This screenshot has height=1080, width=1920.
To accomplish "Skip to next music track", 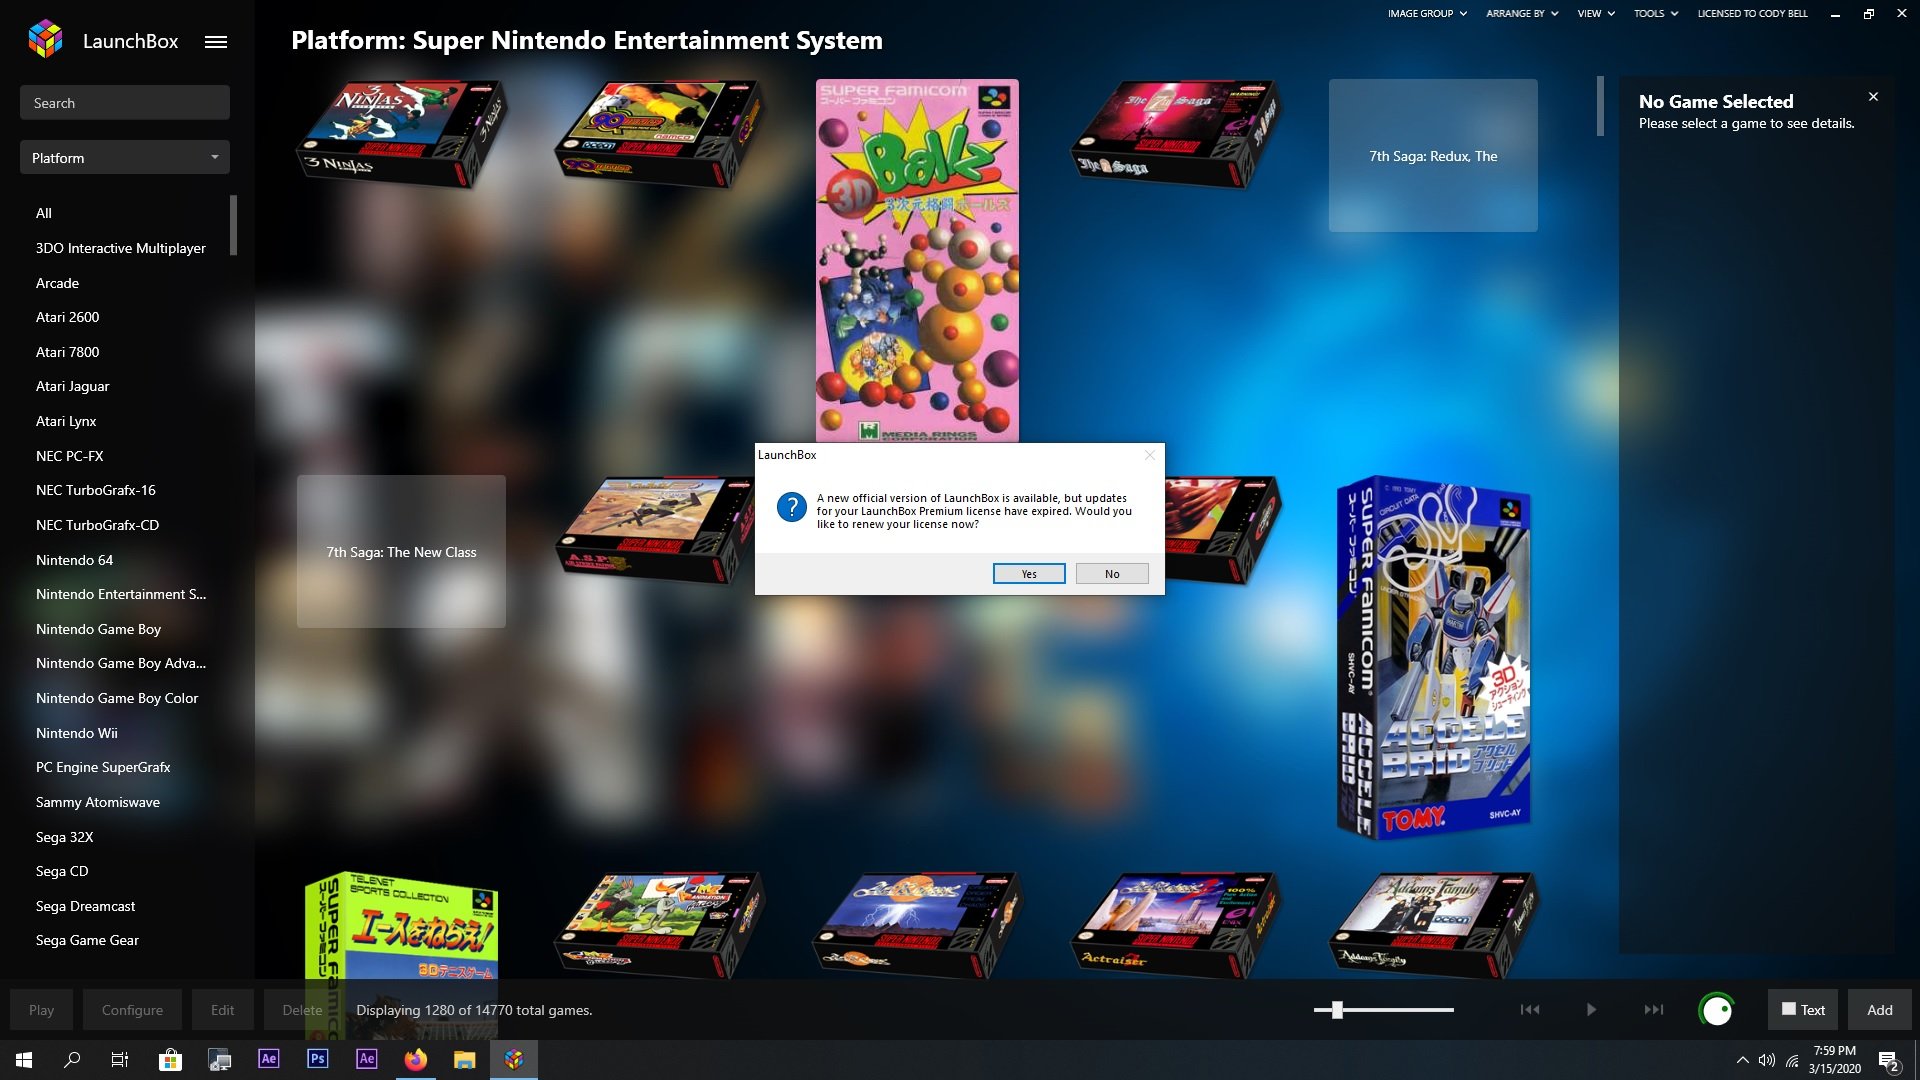I will point(1654,1010).
